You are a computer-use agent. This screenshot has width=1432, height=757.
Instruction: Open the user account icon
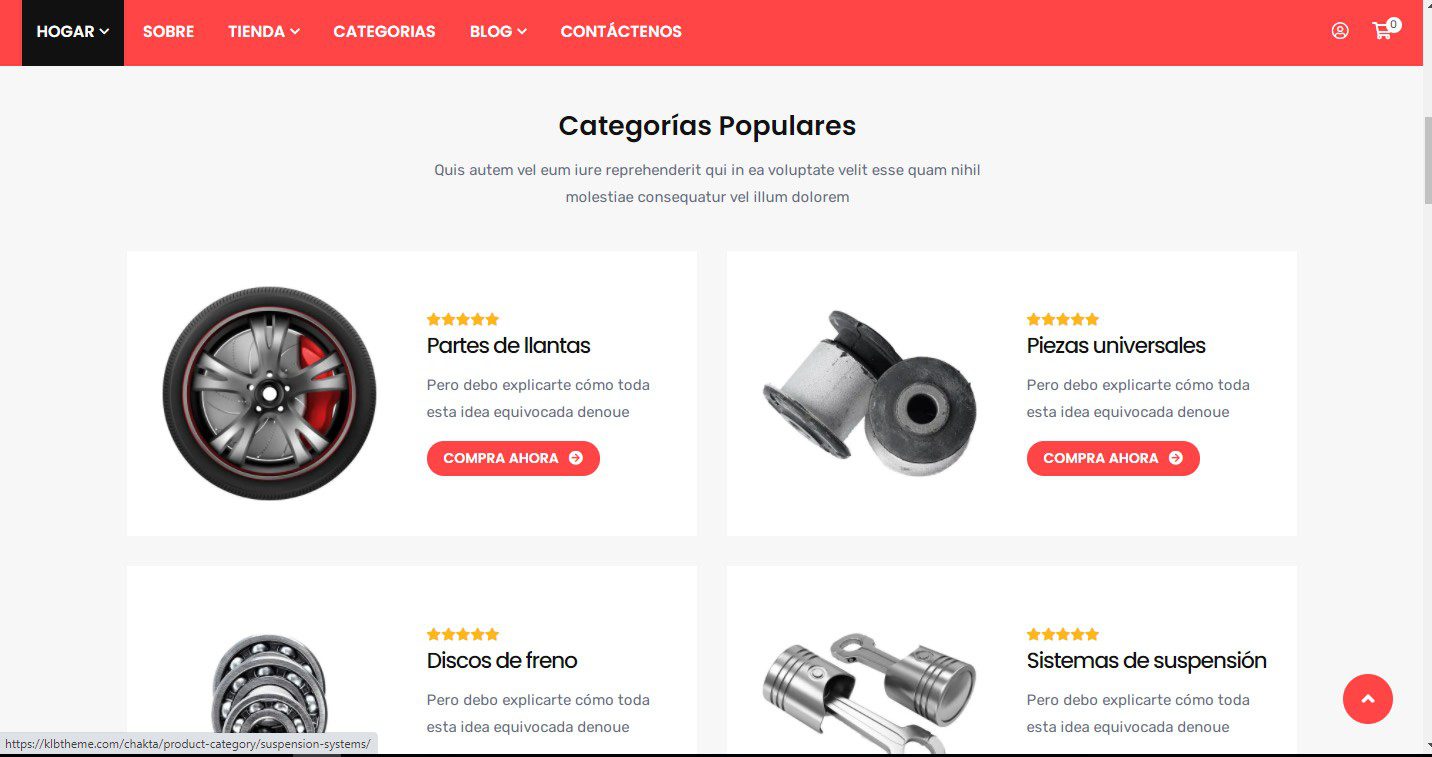coord(1340,31)
